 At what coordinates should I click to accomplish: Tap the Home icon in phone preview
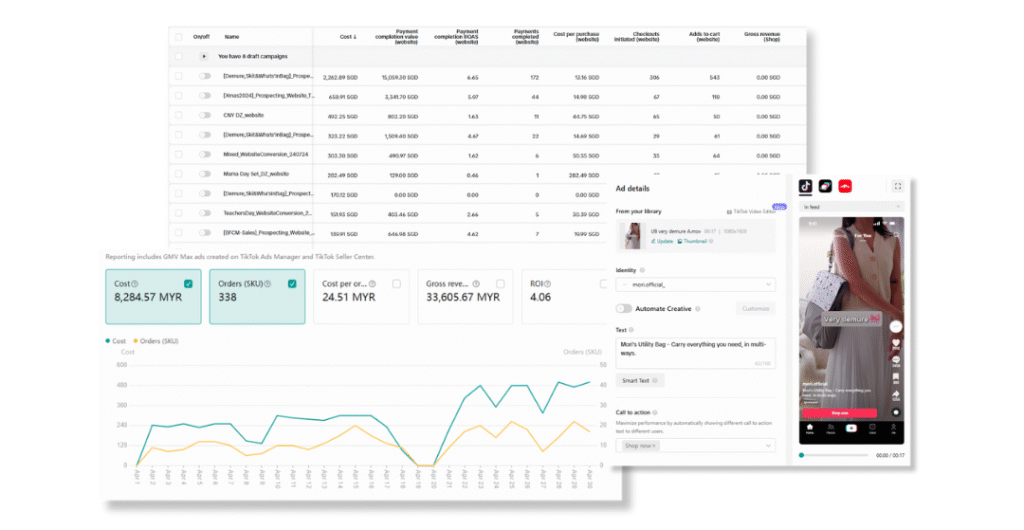(x=810, y=428)
